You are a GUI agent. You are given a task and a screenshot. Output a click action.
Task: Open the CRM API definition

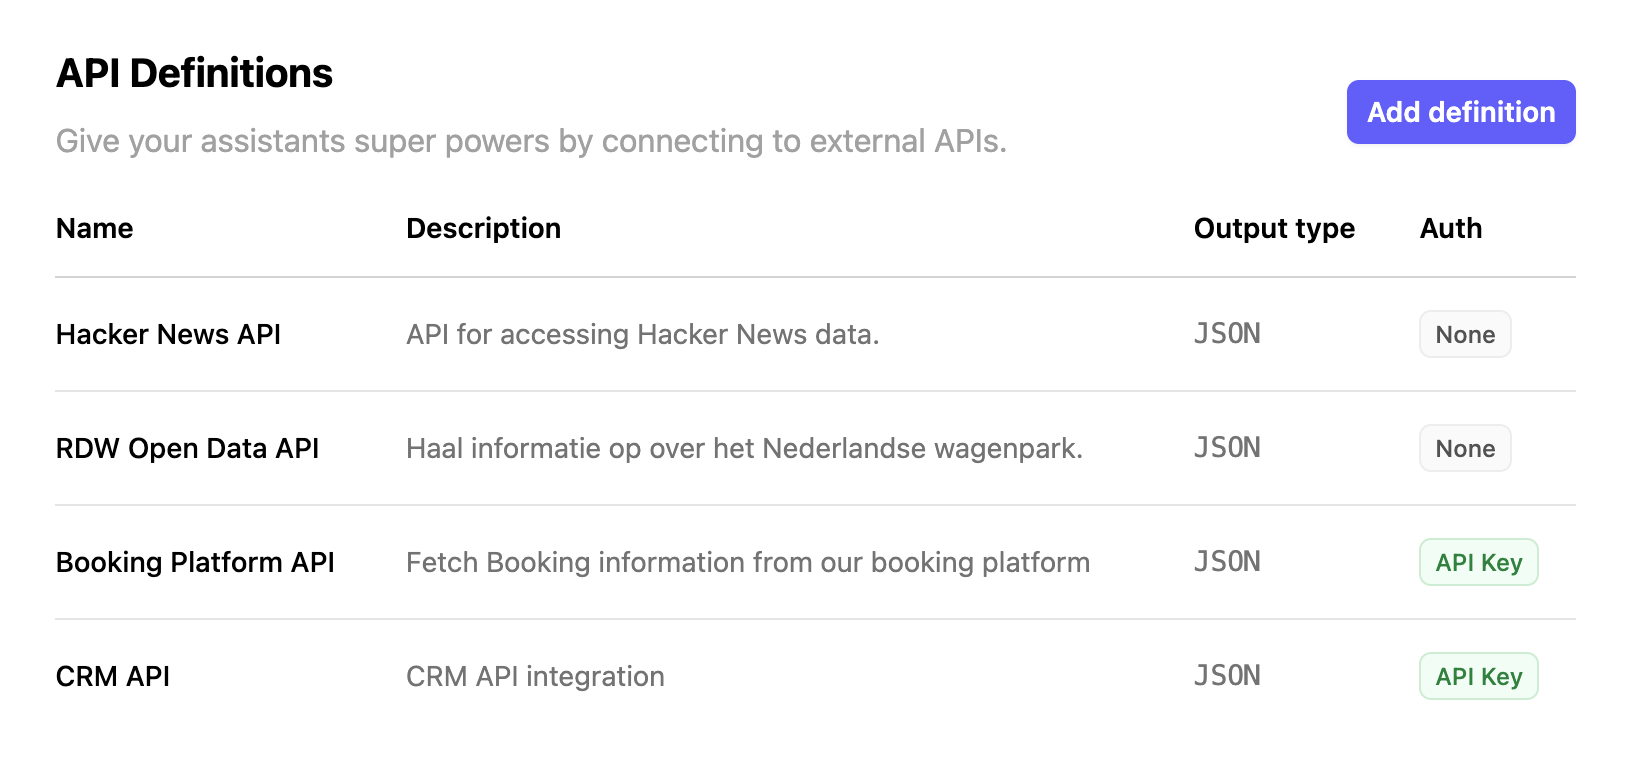coord(113,676)
